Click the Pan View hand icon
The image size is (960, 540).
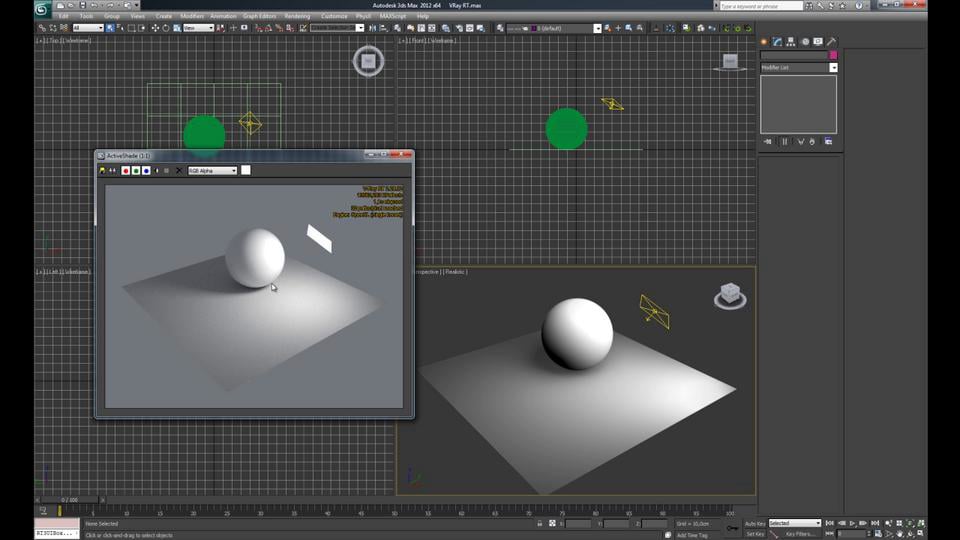899,534
